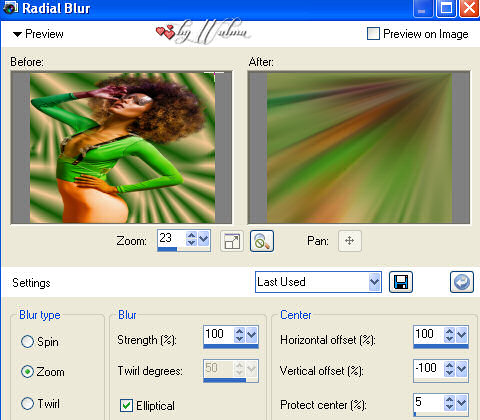Click the Pan crosshair button

coord(350,241)
